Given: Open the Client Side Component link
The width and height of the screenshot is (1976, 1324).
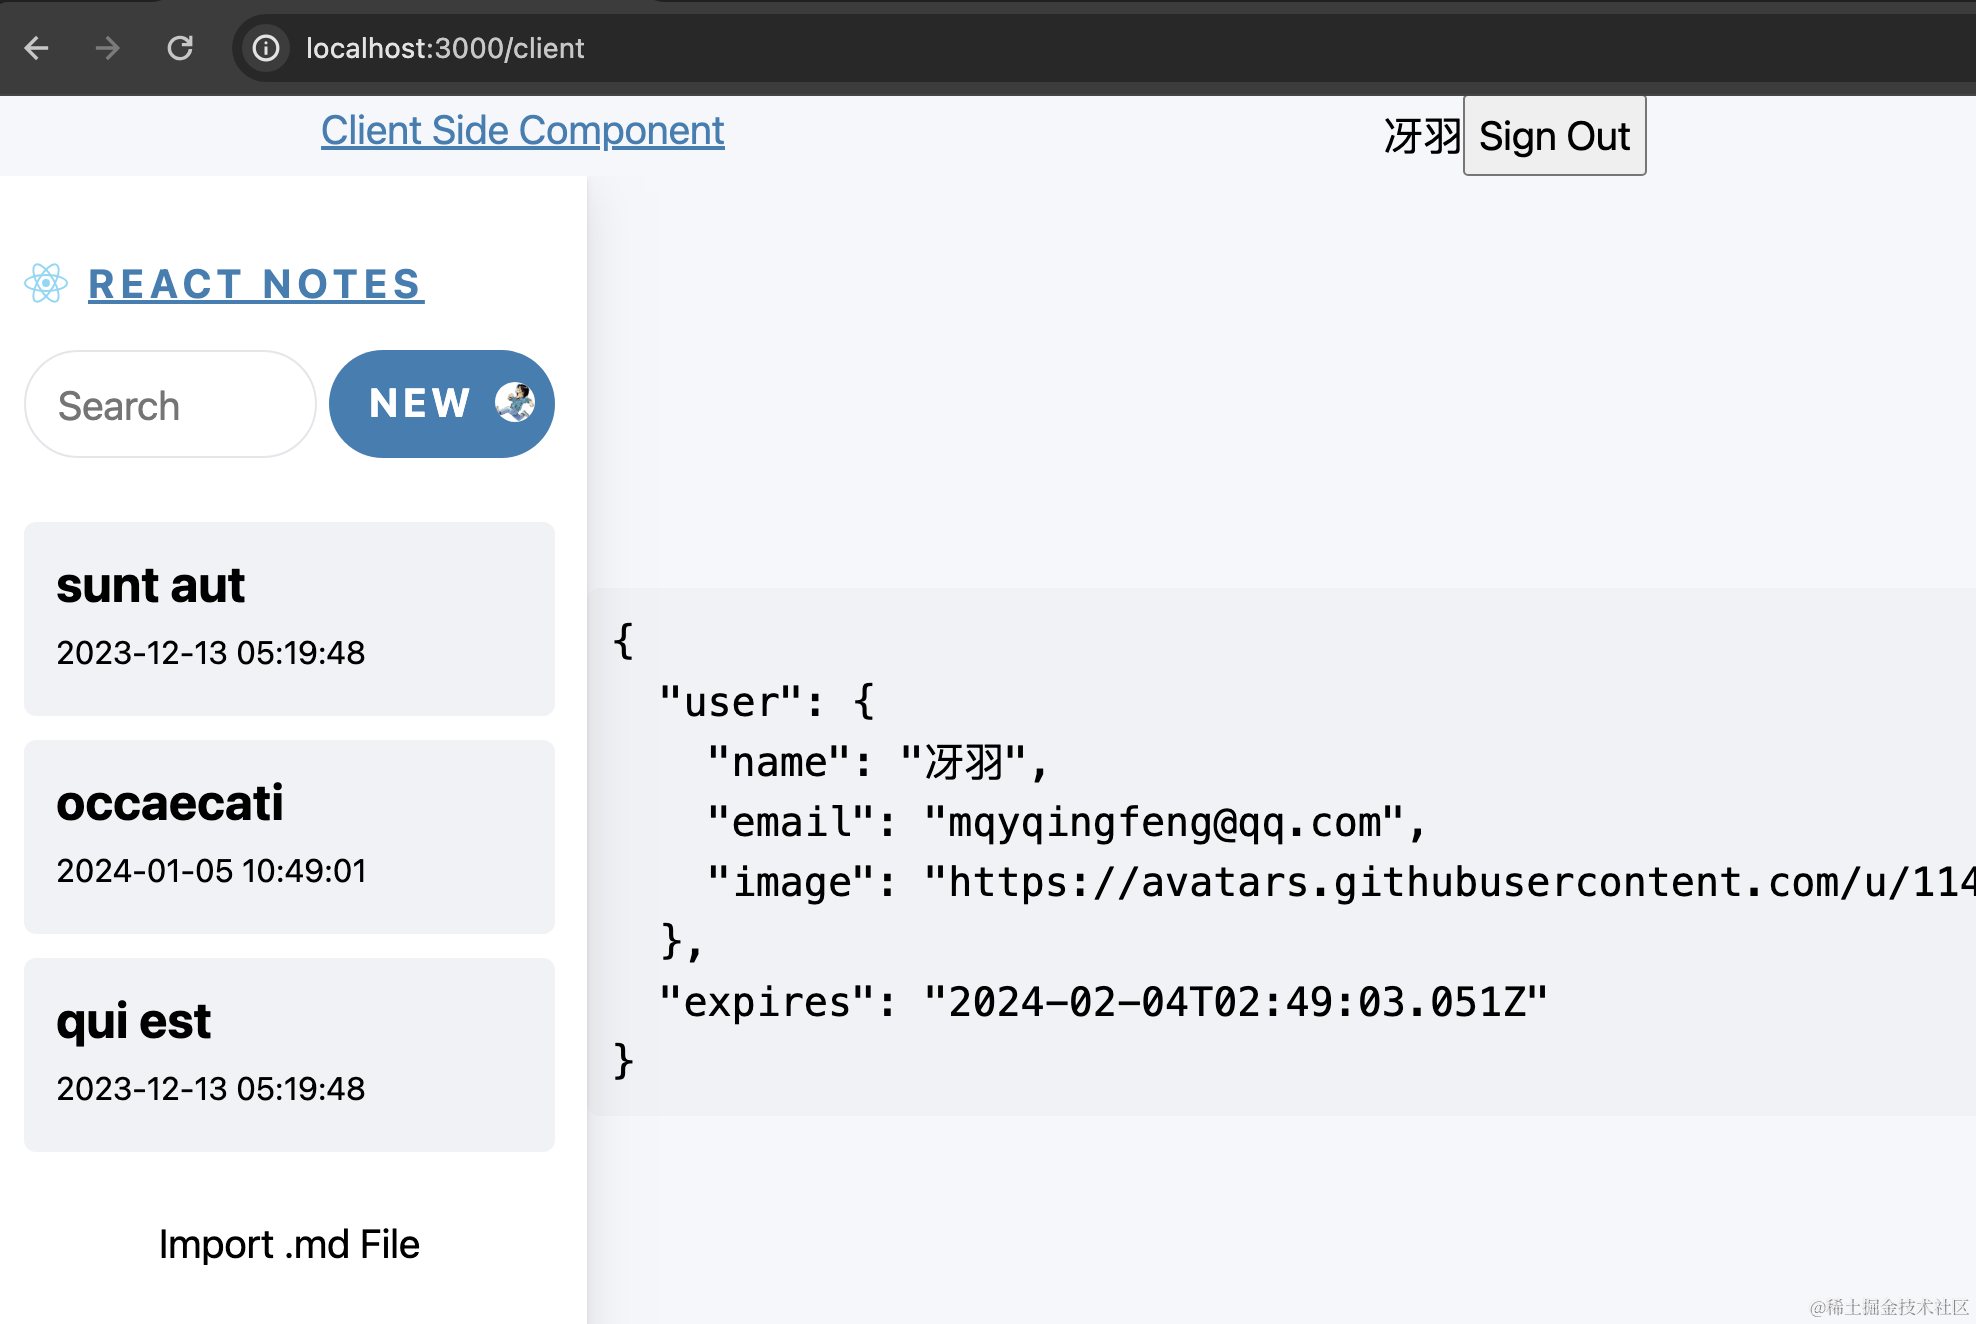Looking at the screenshot, I should click(x=522, y=131).
